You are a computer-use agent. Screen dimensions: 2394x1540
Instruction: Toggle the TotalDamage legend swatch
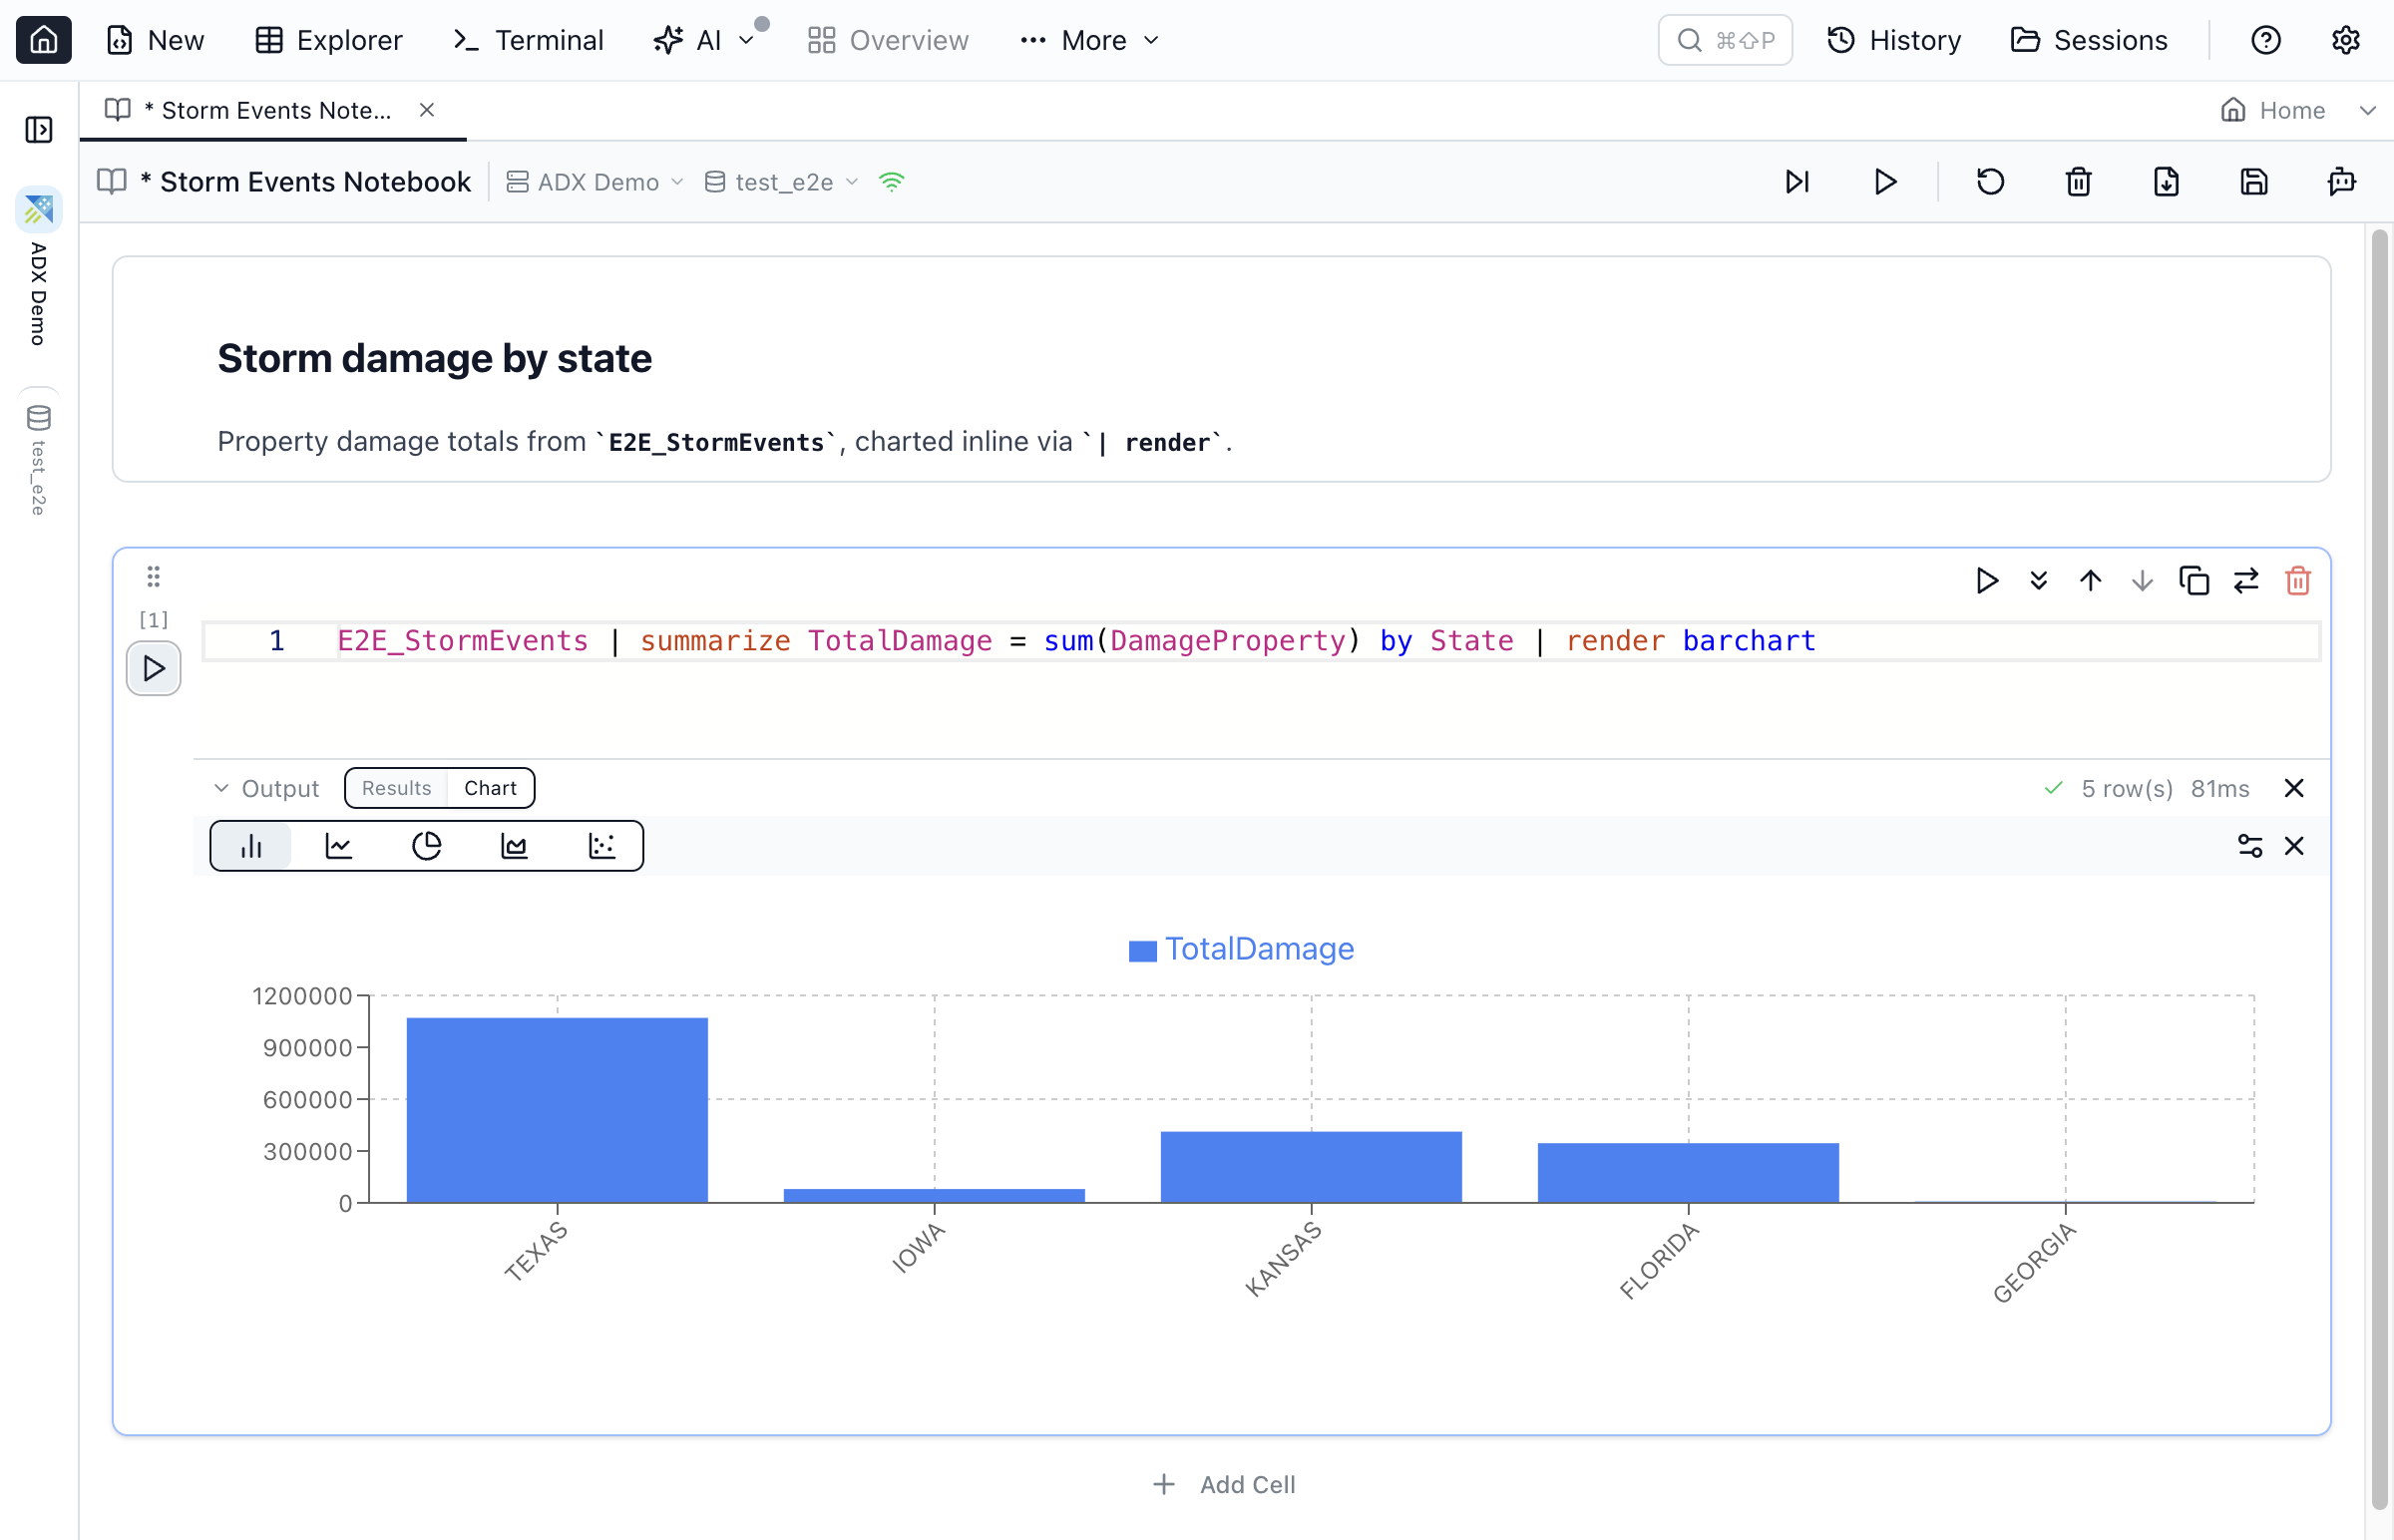click(1142, 950)
